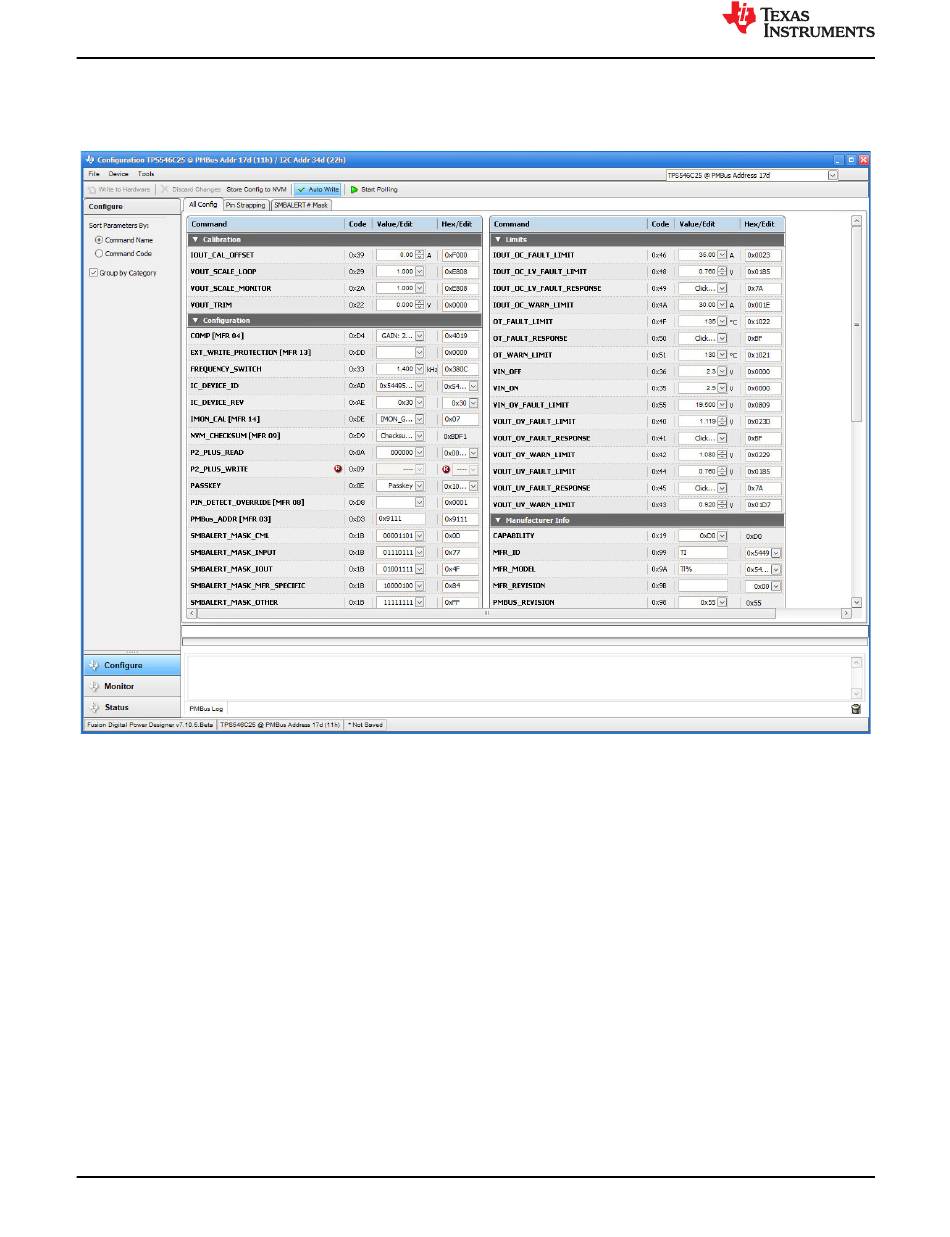Click the VOUT_TRIM value stepper
This screenshot has height=1237, width=950.
point(420,305)
